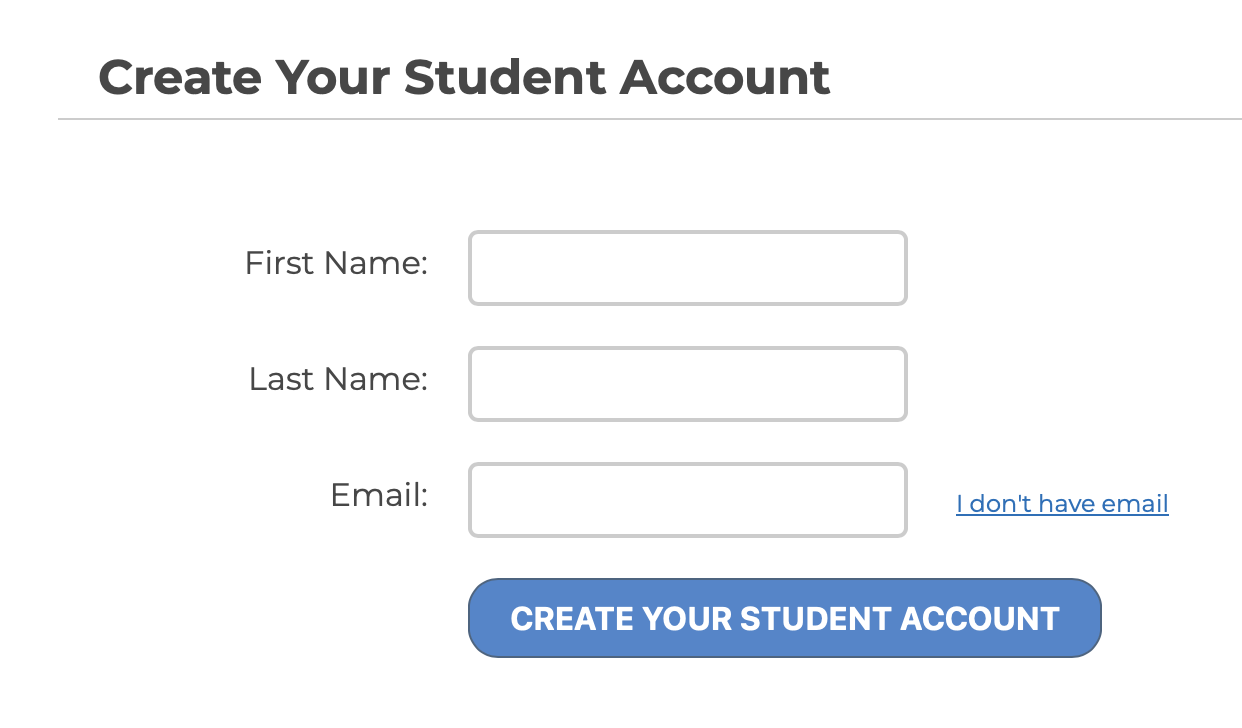This screenshot has height=728, width=1242.
Task: Open the "I don't have email" link
Action: pos(1062,503)
